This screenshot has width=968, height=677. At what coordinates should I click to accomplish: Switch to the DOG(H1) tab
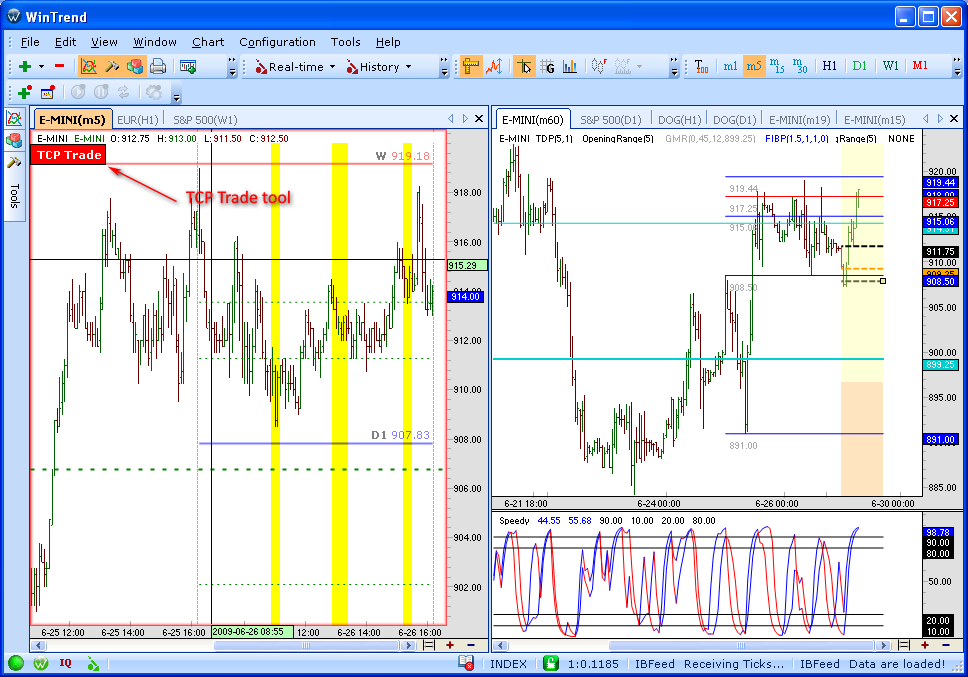click(x=679, y=120)
